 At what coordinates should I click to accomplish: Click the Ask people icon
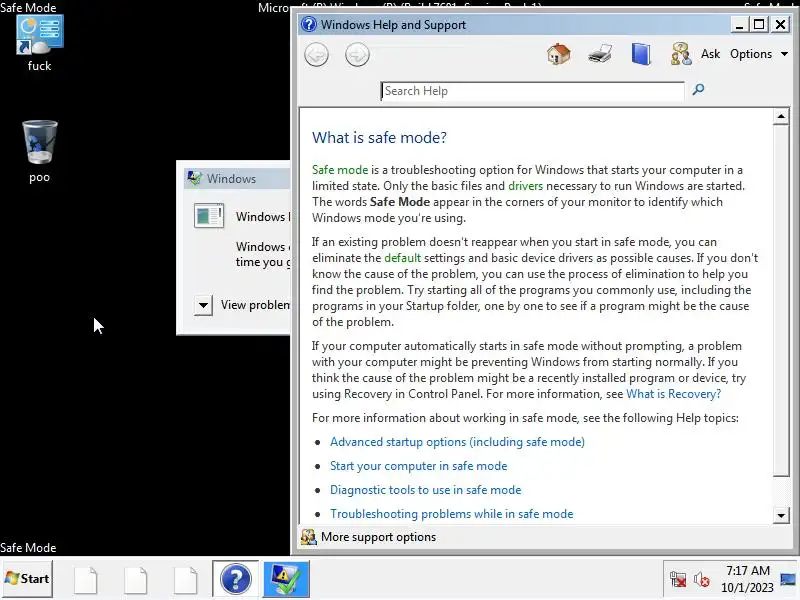681,54
